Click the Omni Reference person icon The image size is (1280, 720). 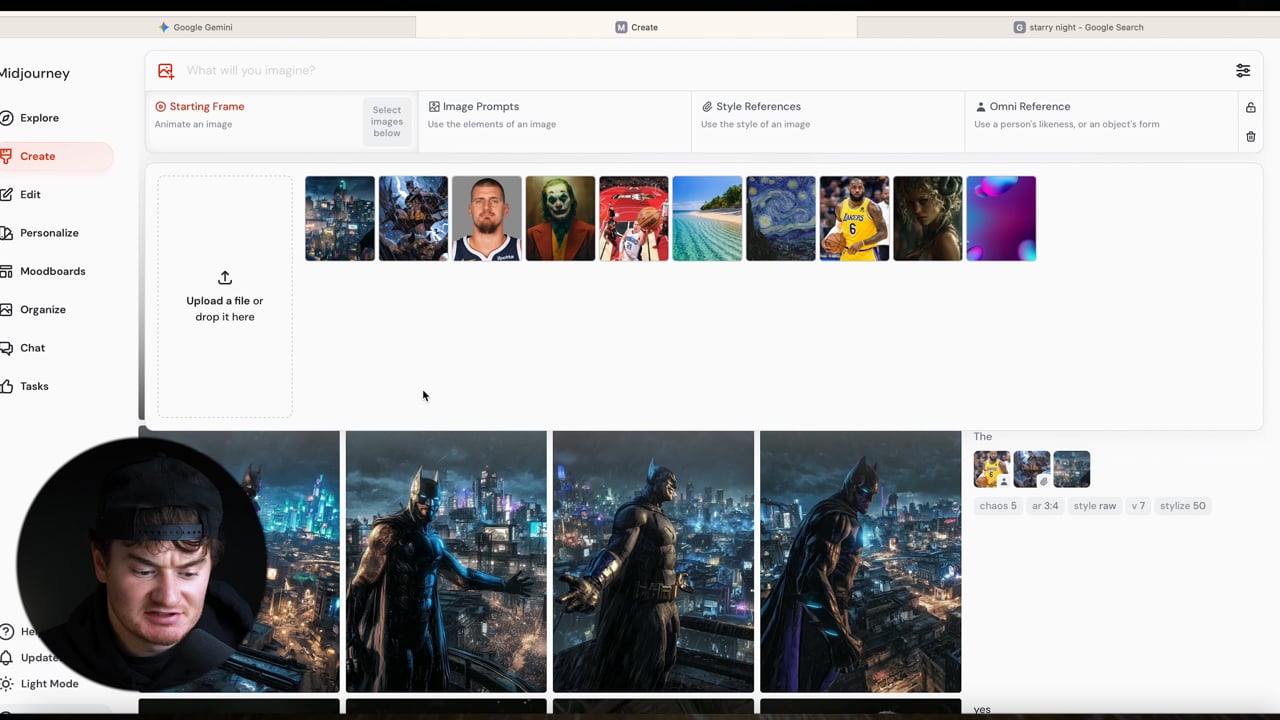pos(980,106)
